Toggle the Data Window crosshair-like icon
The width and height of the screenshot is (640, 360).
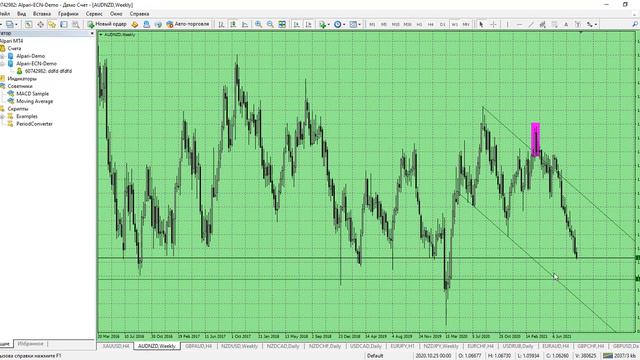pos(40,24)
